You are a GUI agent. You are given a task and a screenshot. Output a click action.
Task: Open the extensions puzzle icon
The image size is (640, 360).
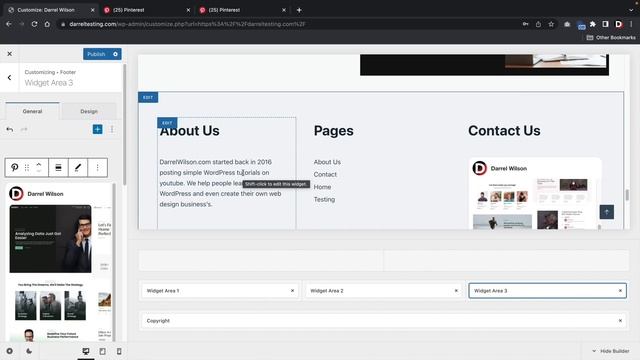(593, 24)
